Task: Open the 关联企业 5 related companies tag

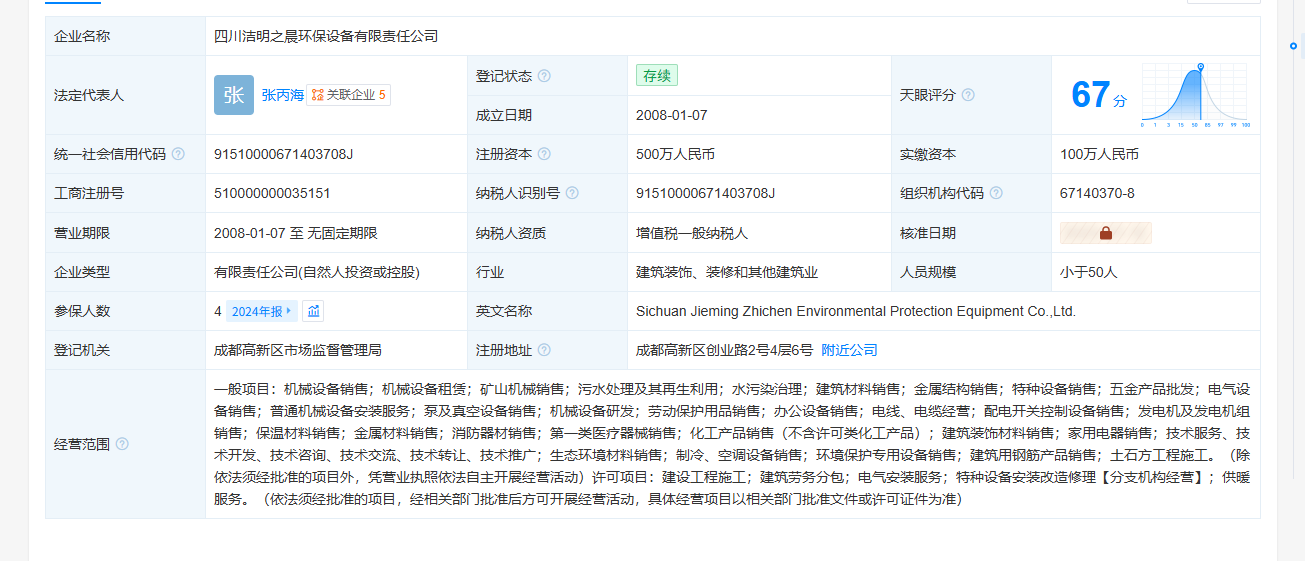Action: pyautogui.click(x=348, y=95)
